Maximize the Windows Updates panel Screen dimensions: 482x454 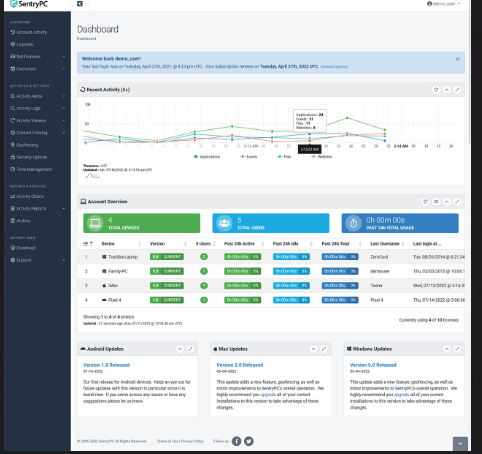pos(457,349)
